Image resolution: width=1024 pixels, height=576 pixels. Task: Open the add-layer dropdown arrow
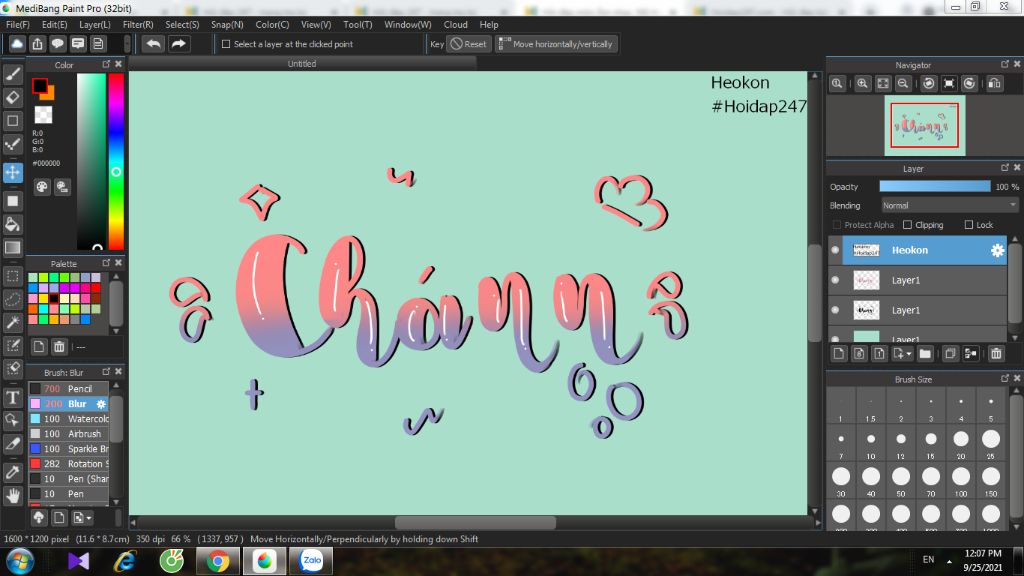coord(909,354)
